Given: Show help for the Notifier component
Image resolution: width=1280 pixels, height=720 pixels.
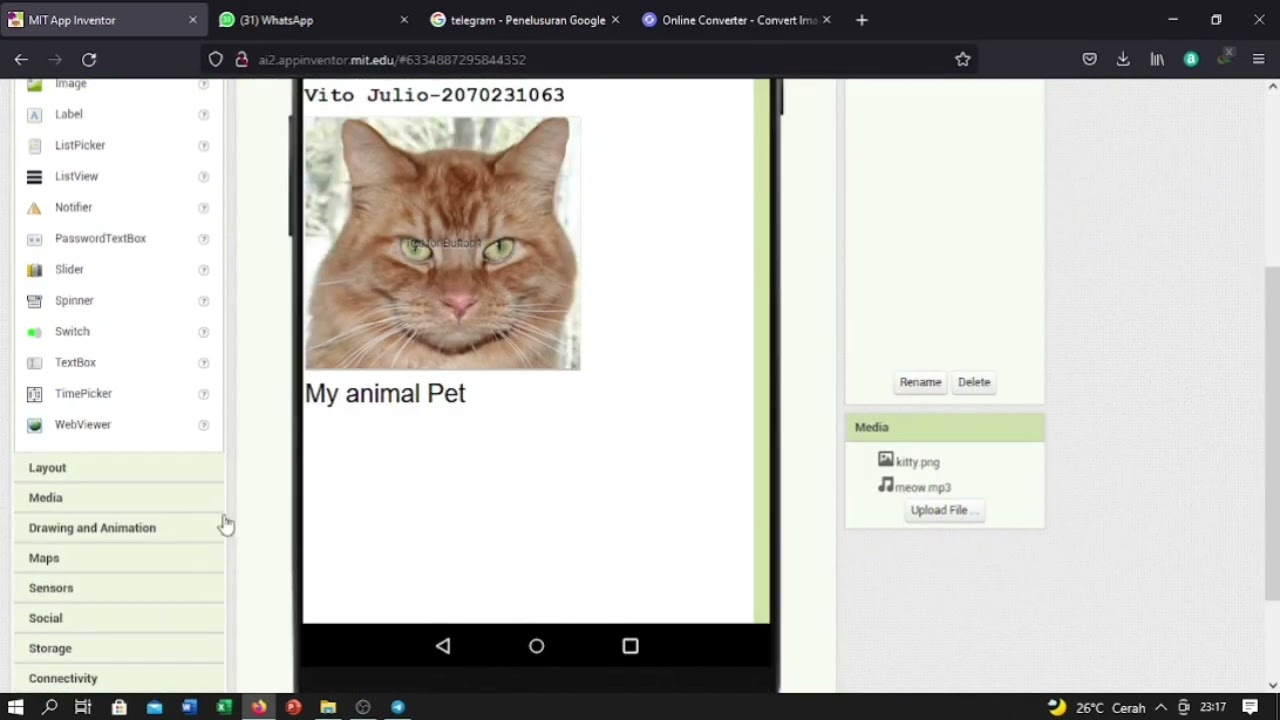Looking at the screenshot, I should [203, 207].
